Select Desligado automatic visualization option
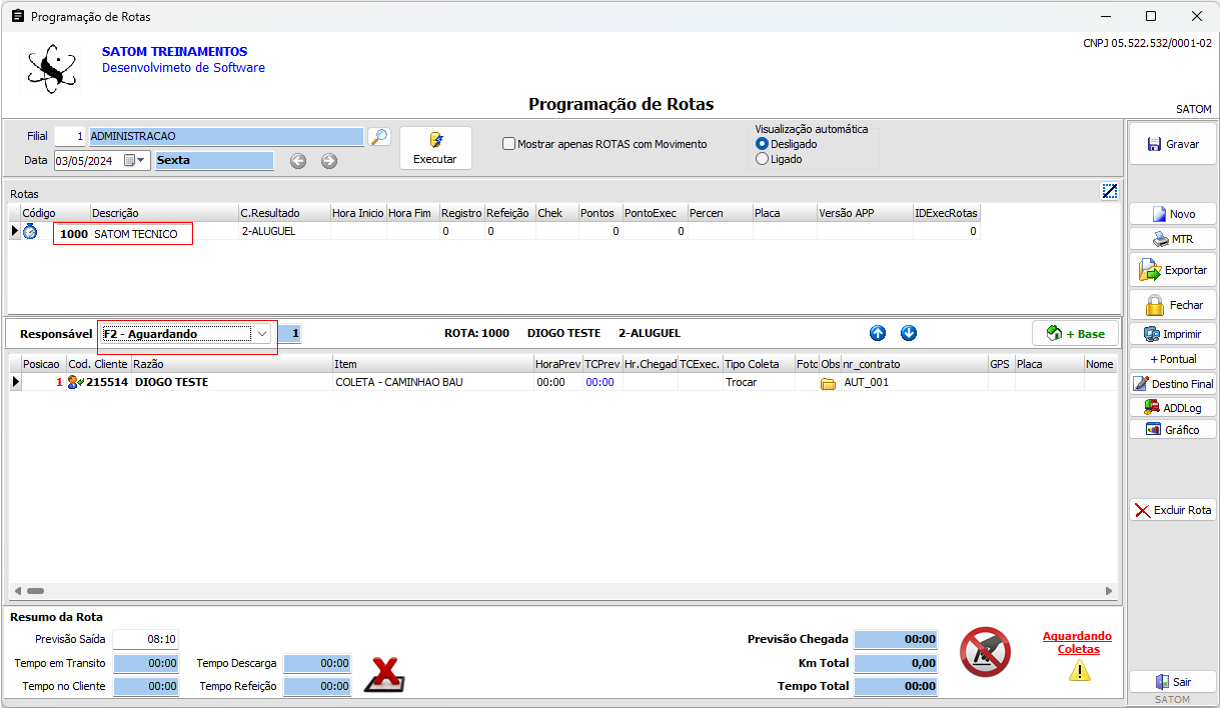1220x708 pixels. 762,144
